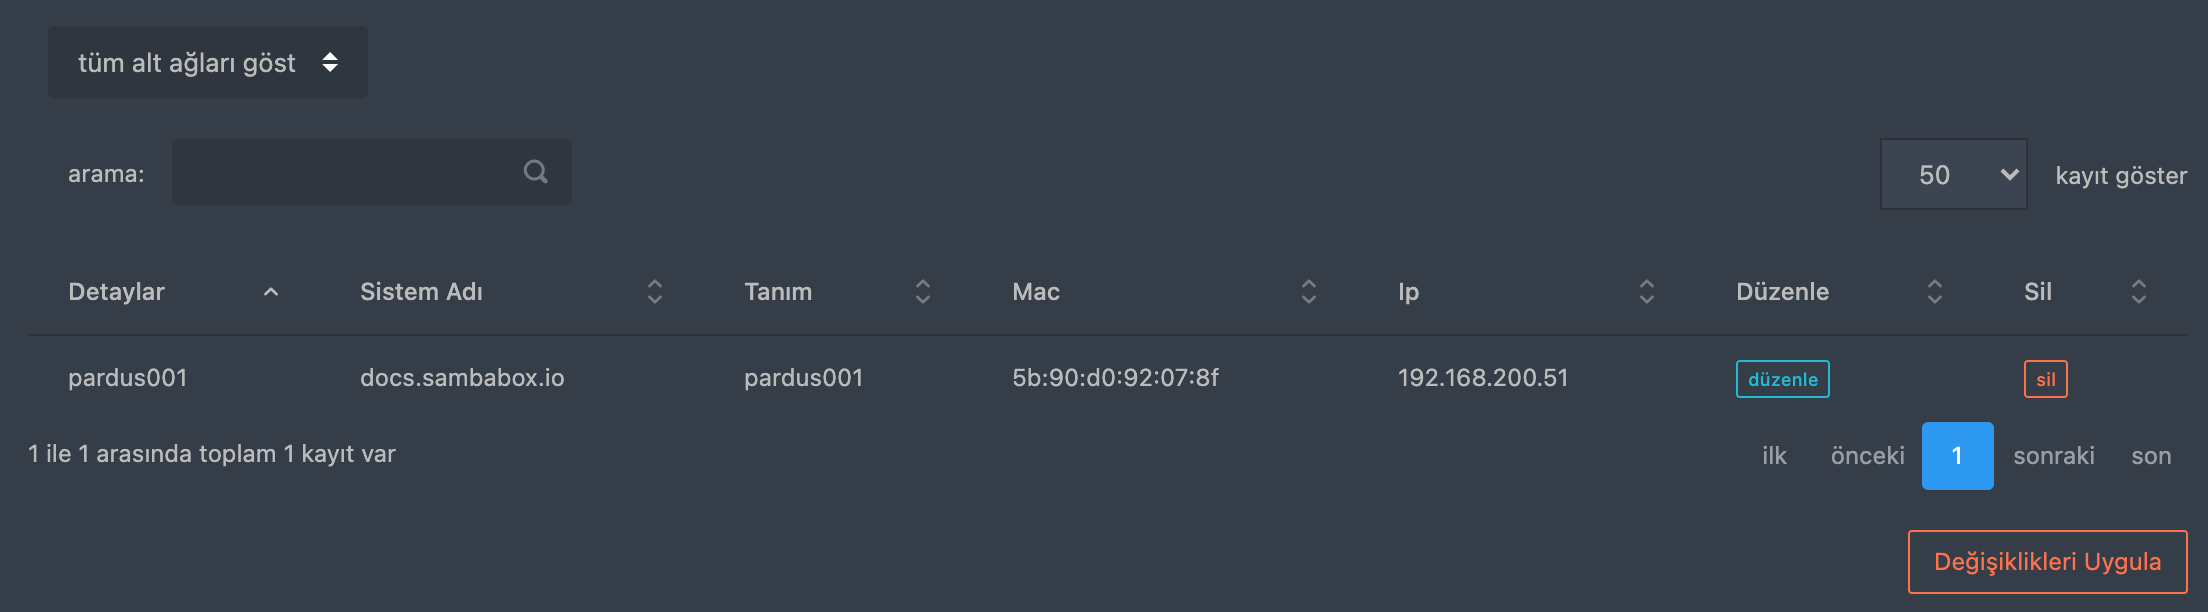Jump to the son page

click(x=2151, y=456)
